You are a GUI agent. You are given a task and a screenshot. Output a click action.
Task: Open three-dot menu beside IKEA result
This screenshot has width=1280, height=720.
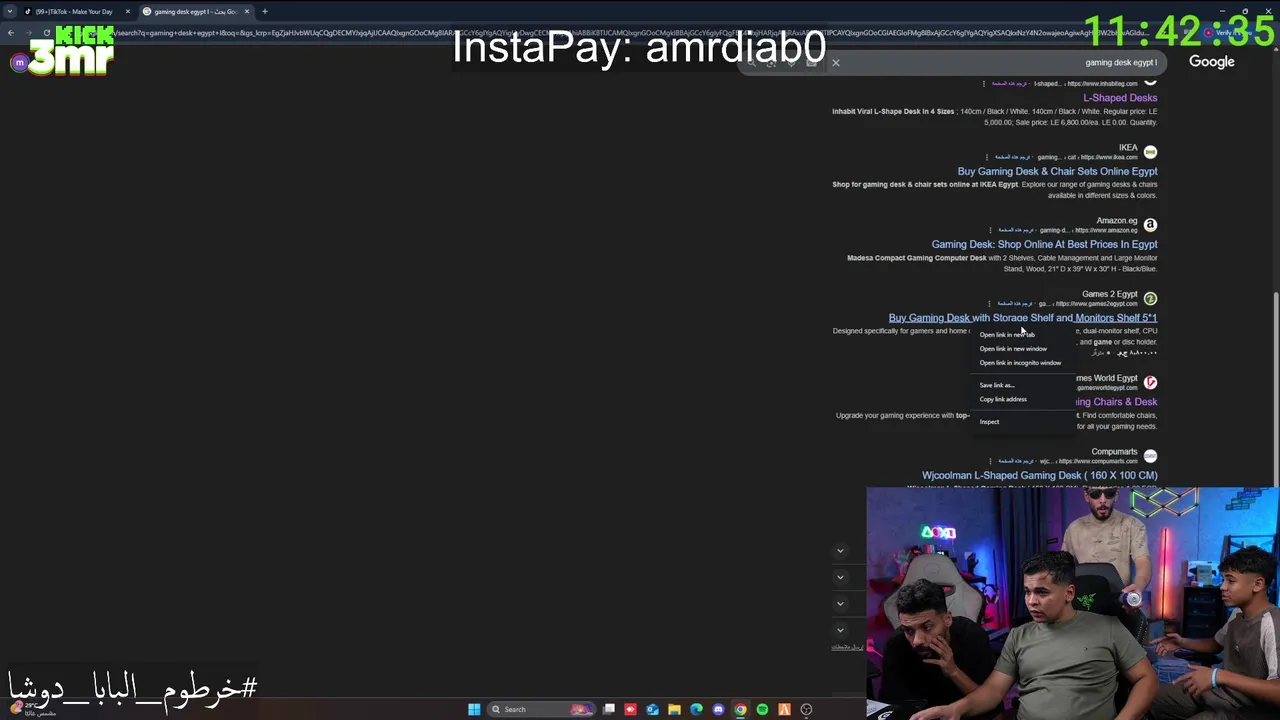[x=988, y=157]
